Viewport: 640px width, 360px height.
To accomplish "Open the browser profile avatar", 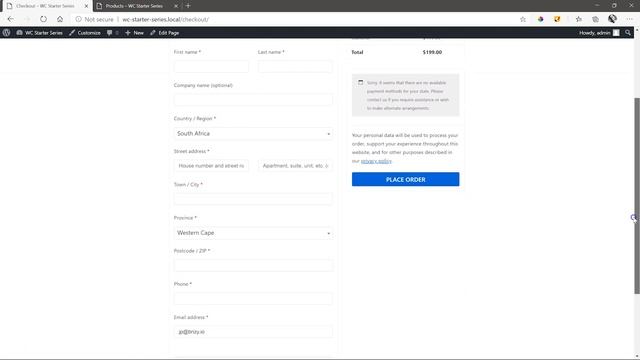I will (612, 19).
